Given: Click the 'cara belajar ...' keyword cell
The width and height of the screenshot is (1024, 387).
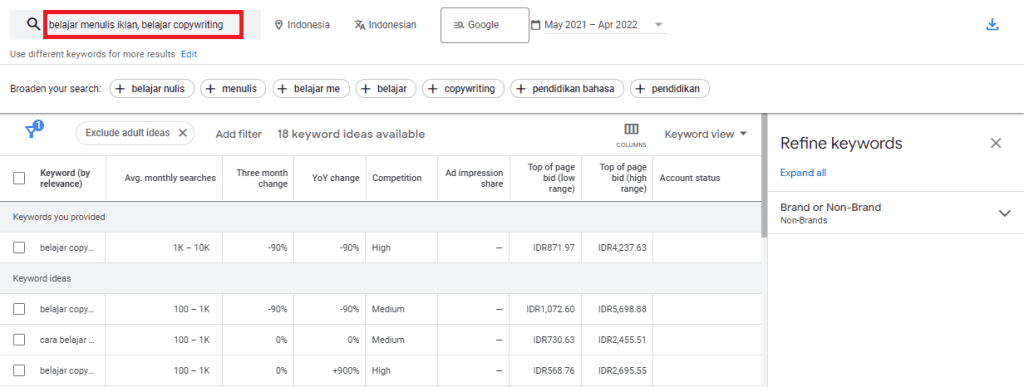Looking at the screenshot, I should (67, 339).
